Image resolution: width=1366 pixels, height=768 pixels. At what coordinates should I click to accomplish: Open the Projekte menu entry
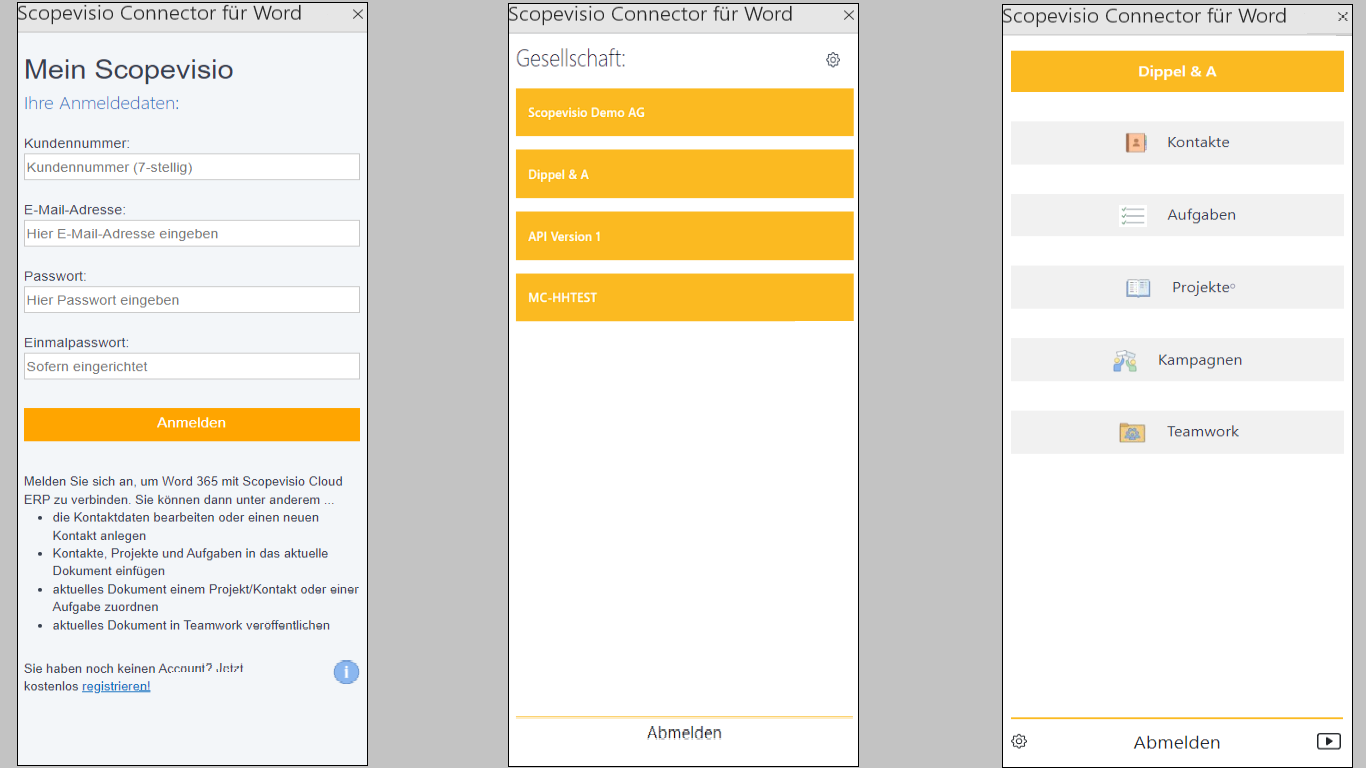[1177, 287]
